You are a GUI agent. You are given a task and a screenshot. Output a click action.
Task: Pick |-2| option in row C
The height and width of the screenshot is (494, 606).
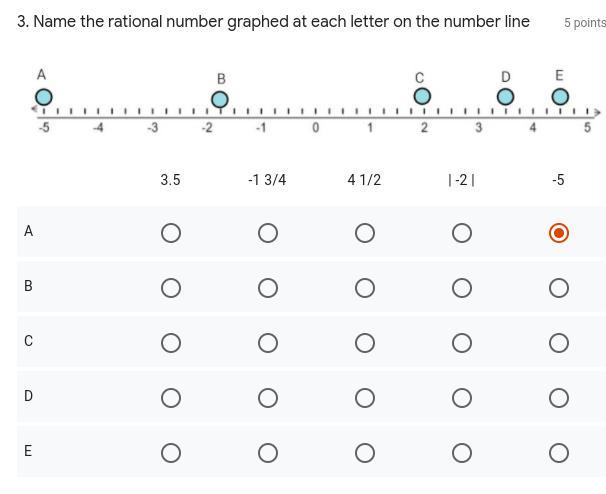coord(462,343)
